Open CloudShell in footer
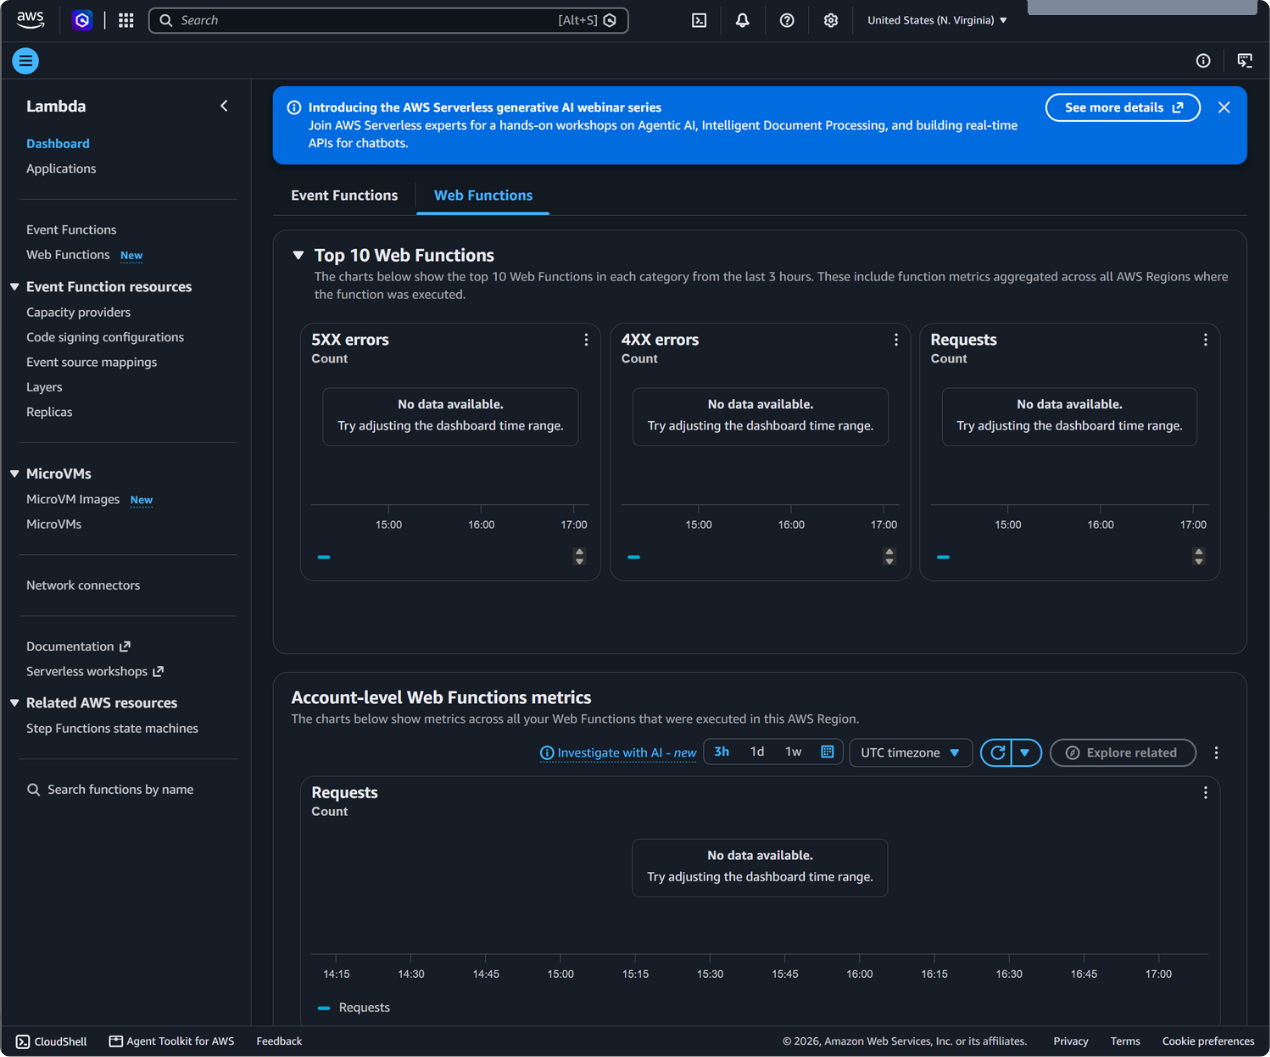 pos(51,1041)
